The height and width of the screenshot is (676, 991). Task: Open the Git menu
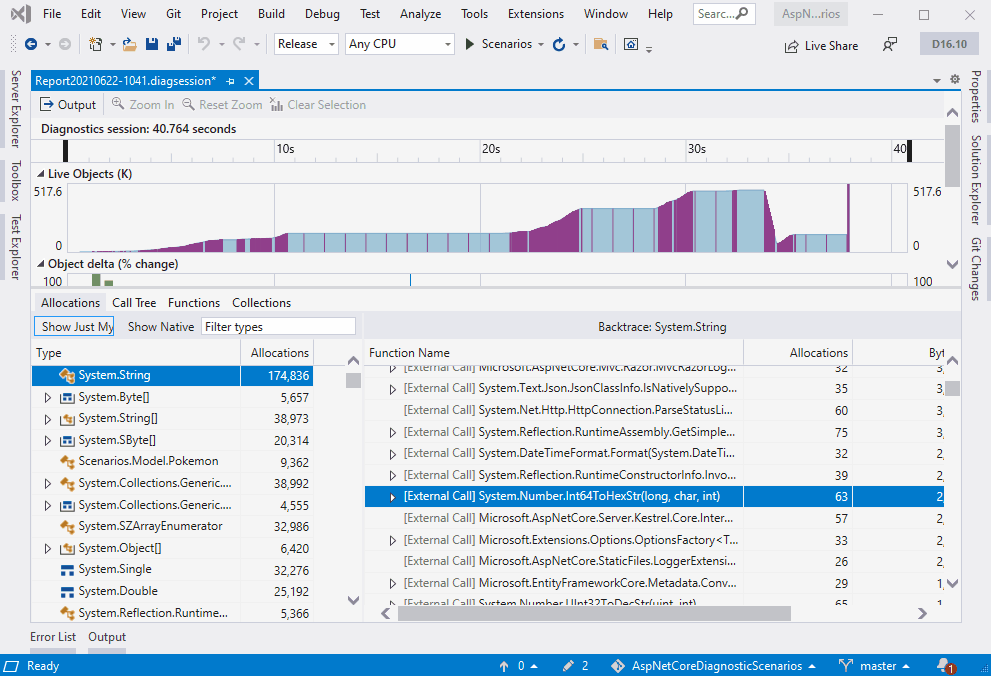pos(173,14)
